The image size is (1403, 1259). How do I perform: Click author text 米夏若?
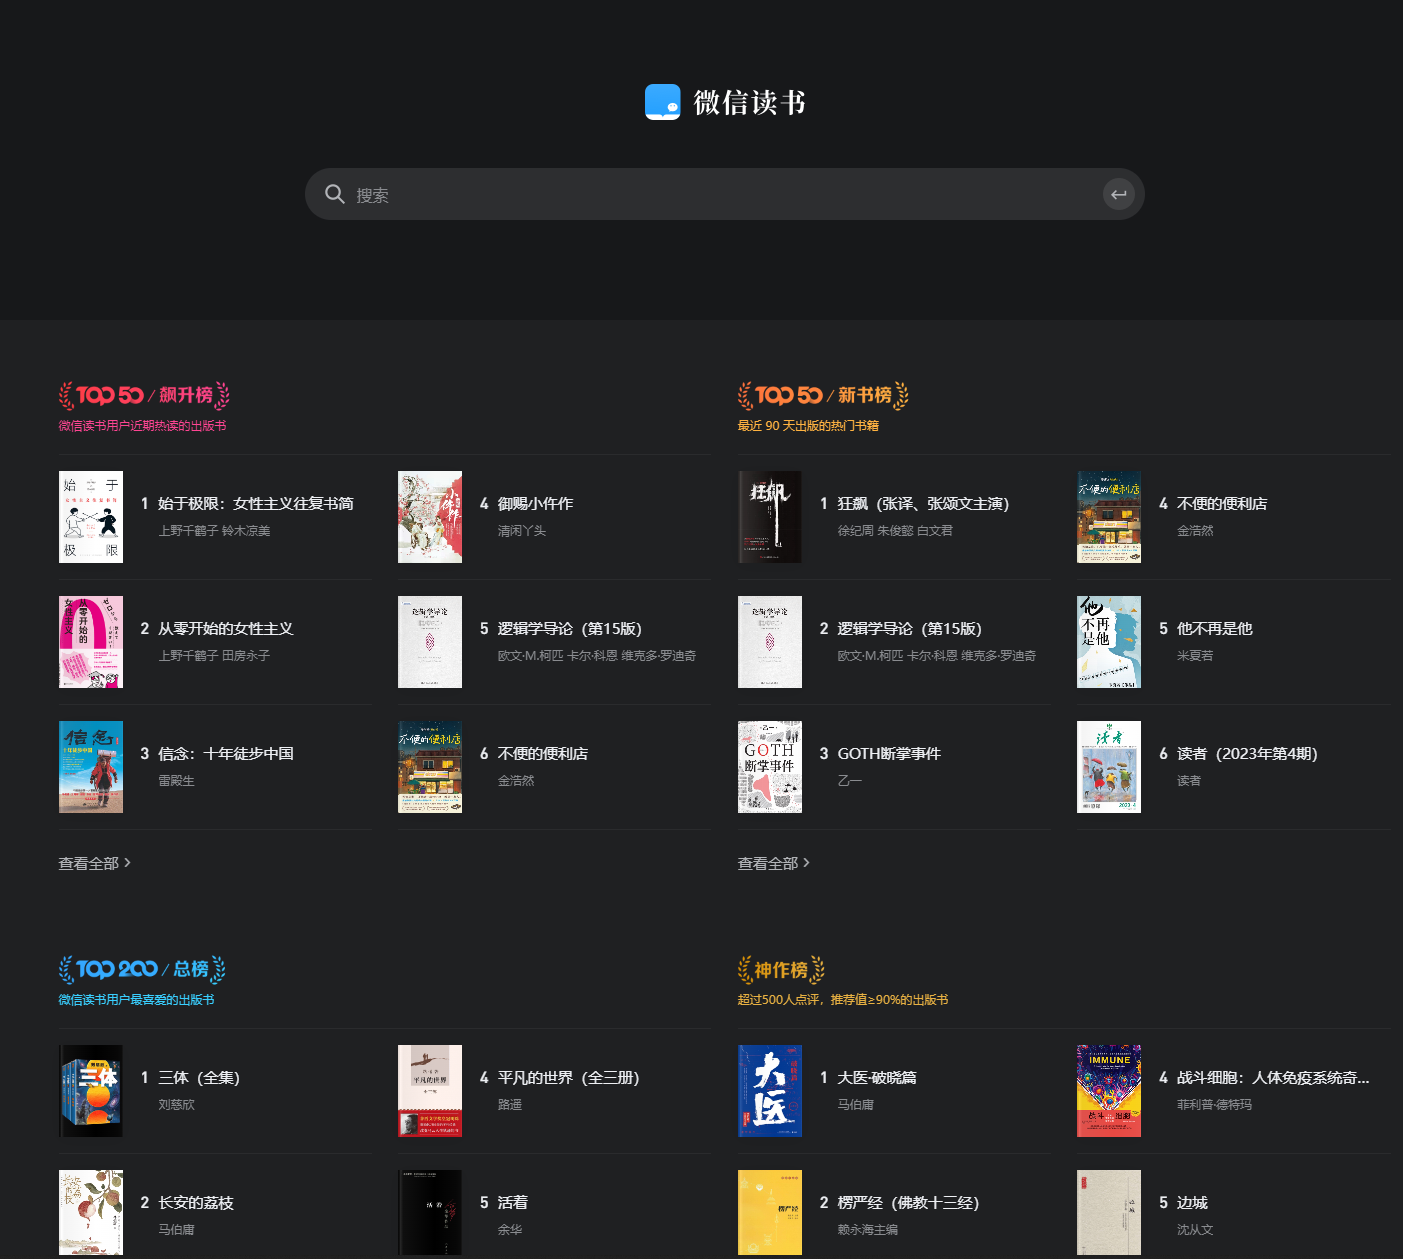tap(1195, 656)
